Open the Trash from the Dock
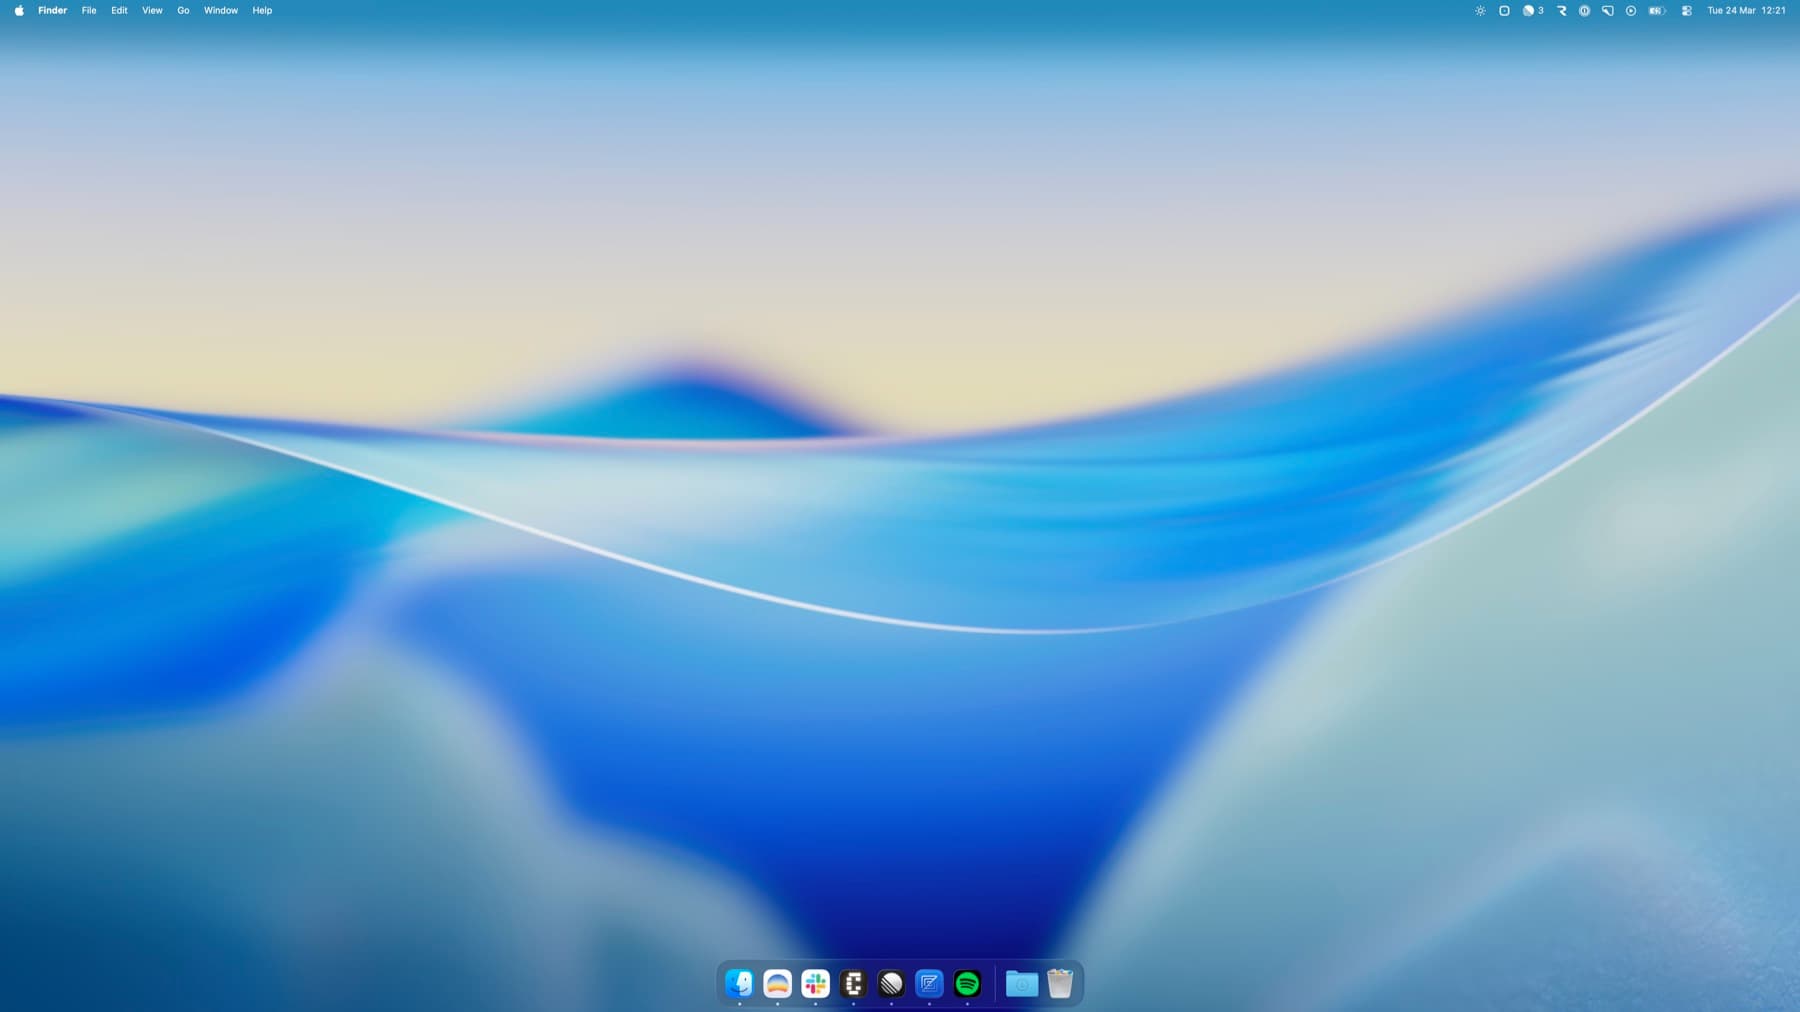Viewport: 1800px width, 1012px height. pyautogui.click(x=1061, y=984)
